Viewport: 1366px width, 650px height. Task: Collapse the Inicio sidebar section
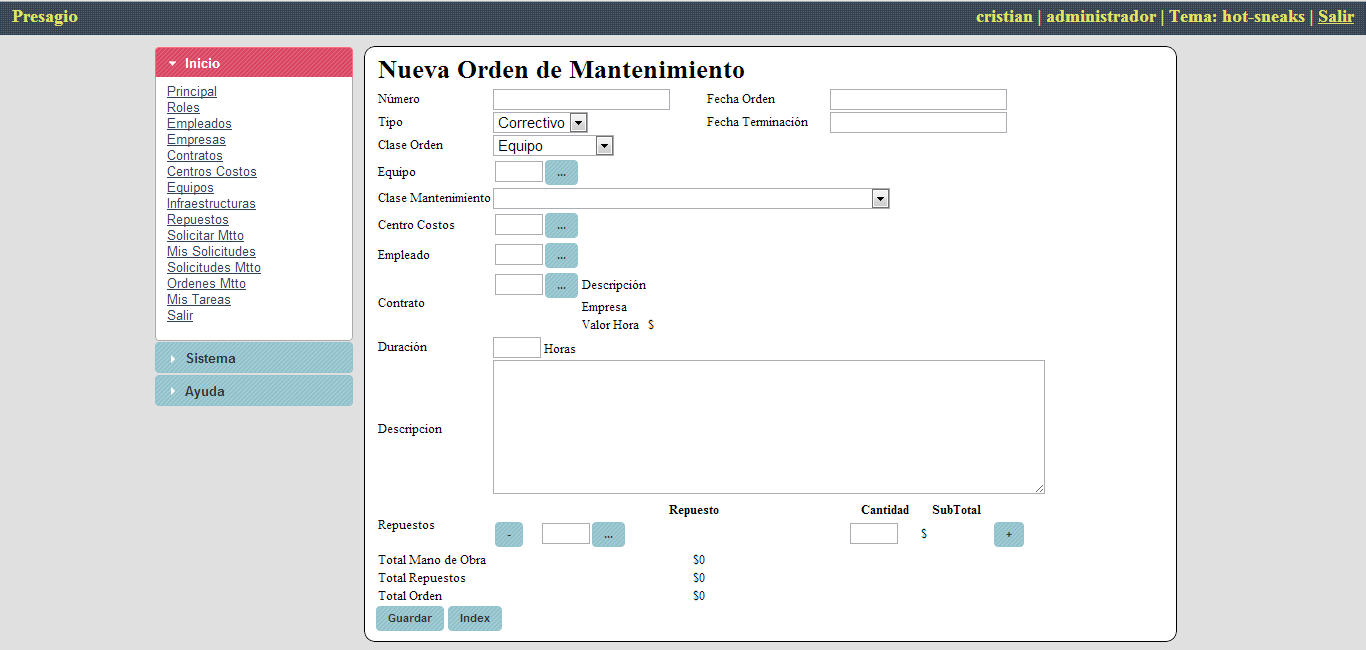(x=253, y=62)
